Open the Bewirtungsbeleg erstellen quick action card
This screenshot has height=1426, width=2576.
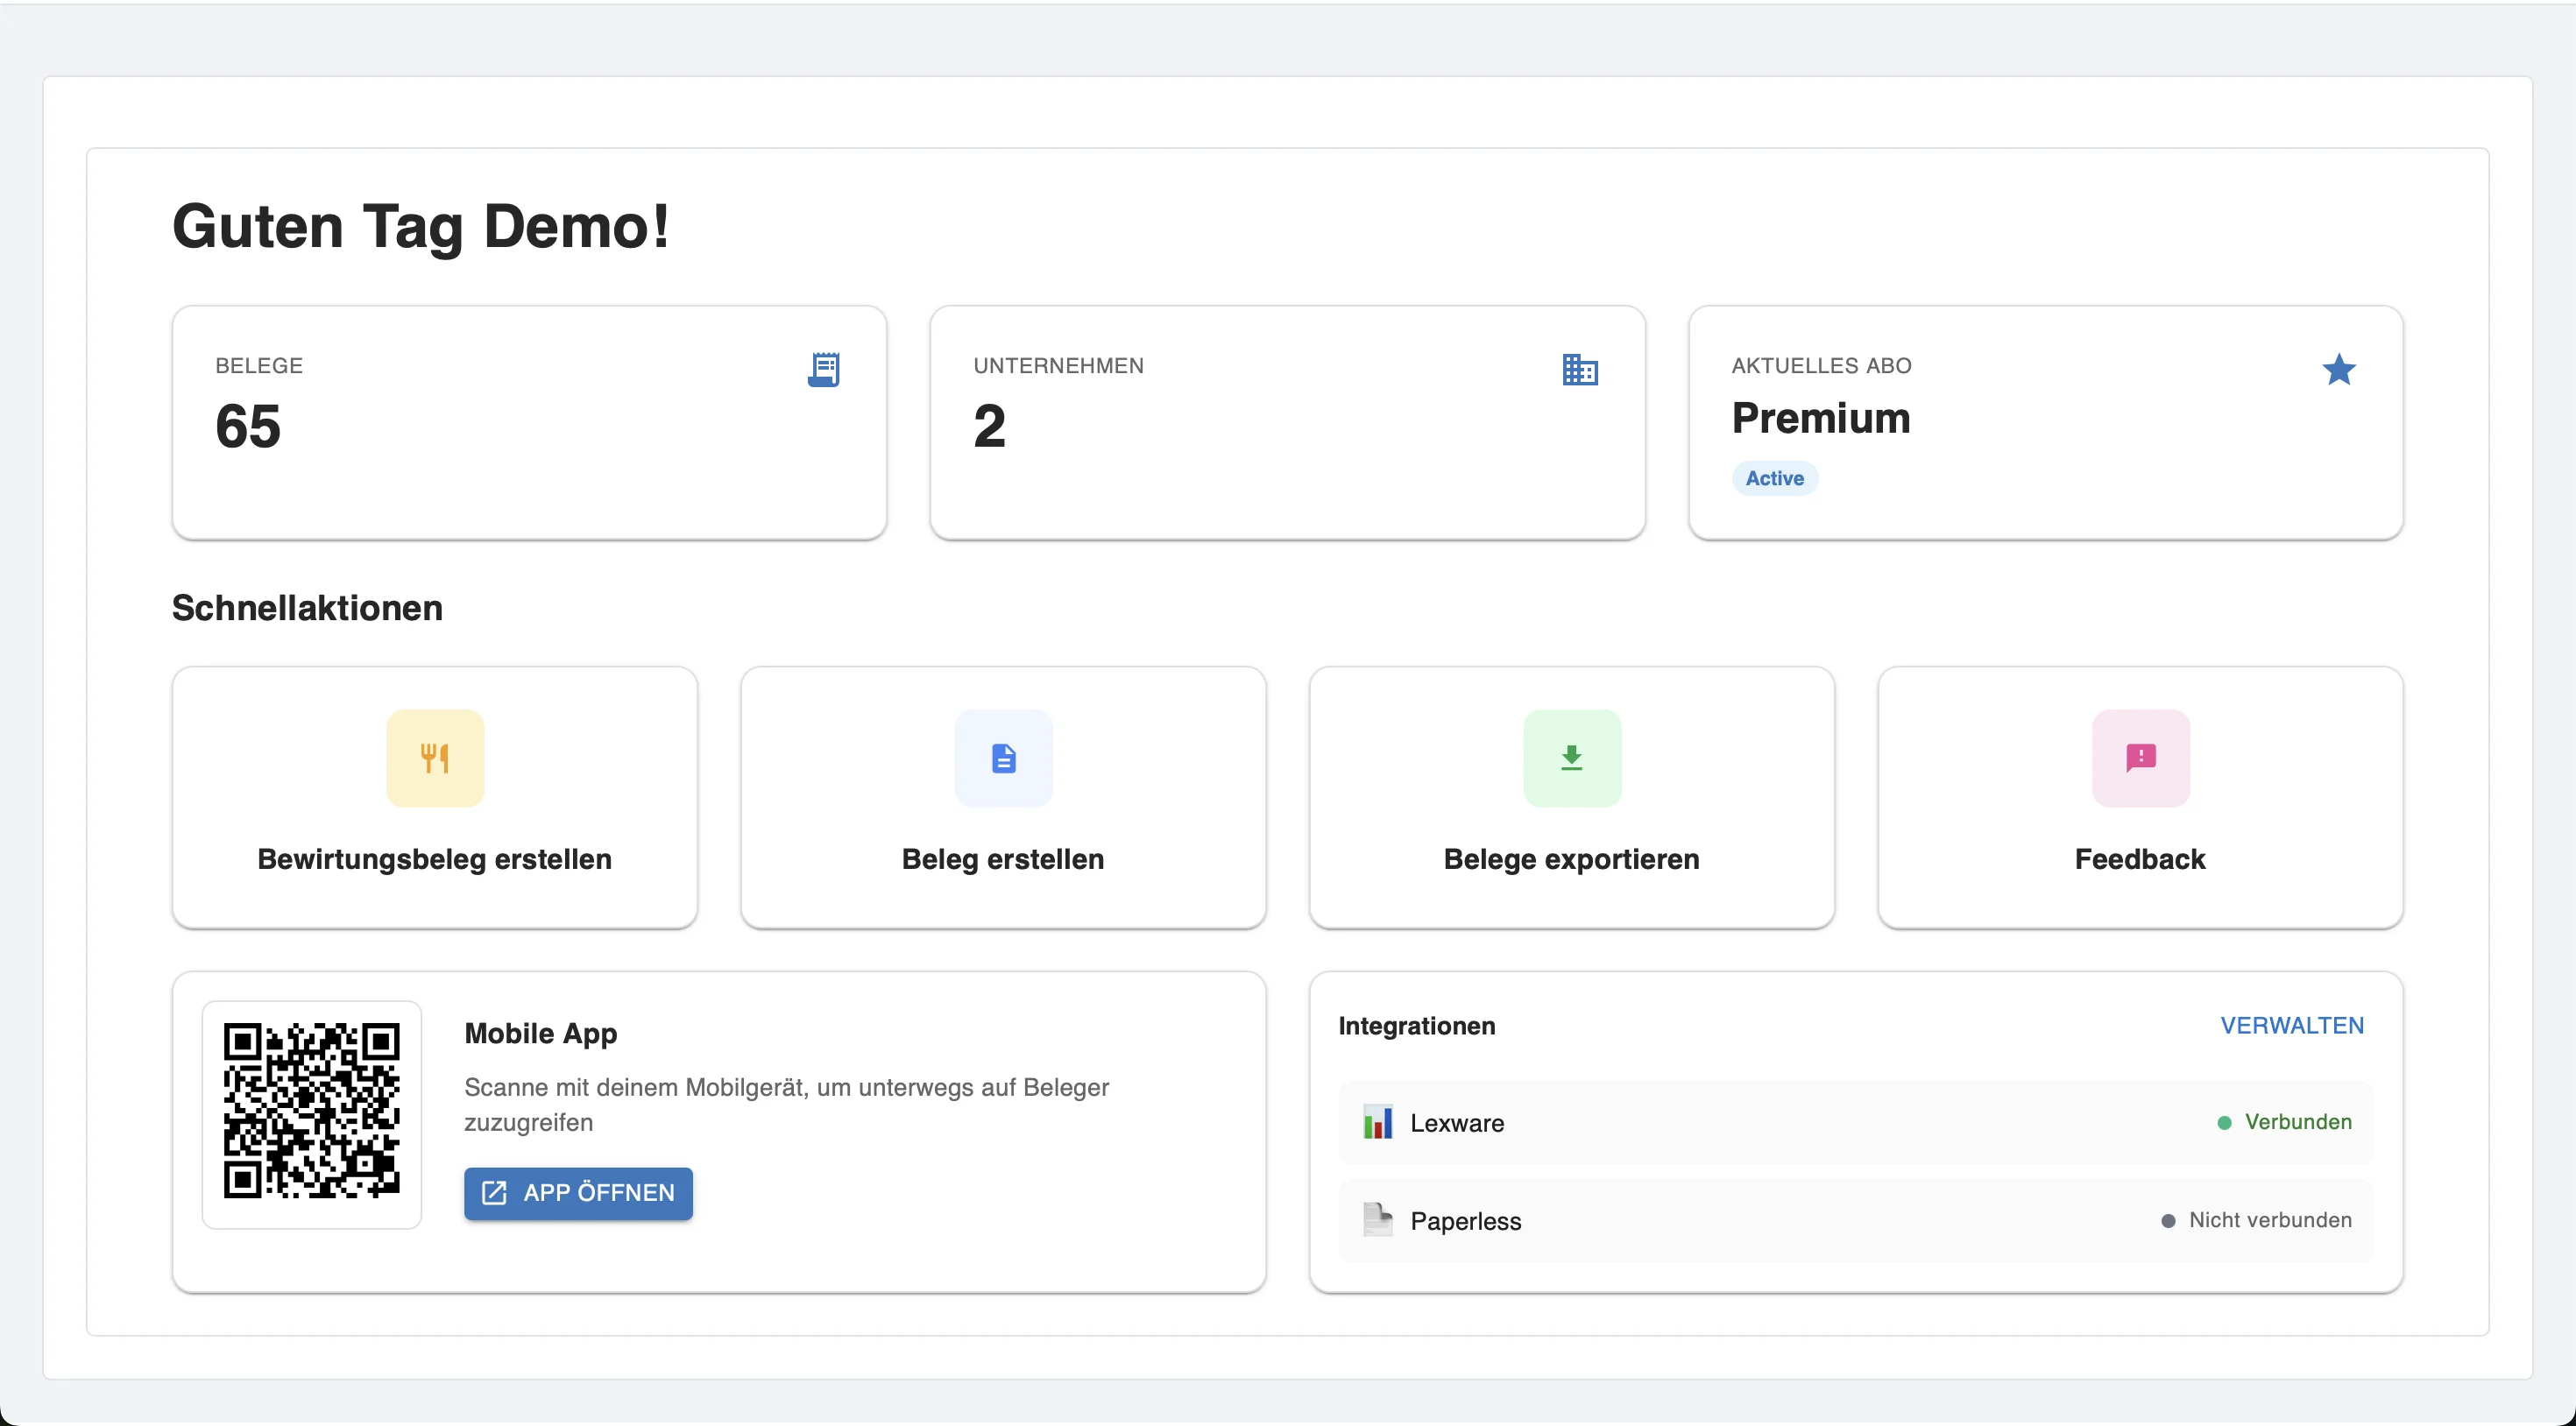(435, 797)
